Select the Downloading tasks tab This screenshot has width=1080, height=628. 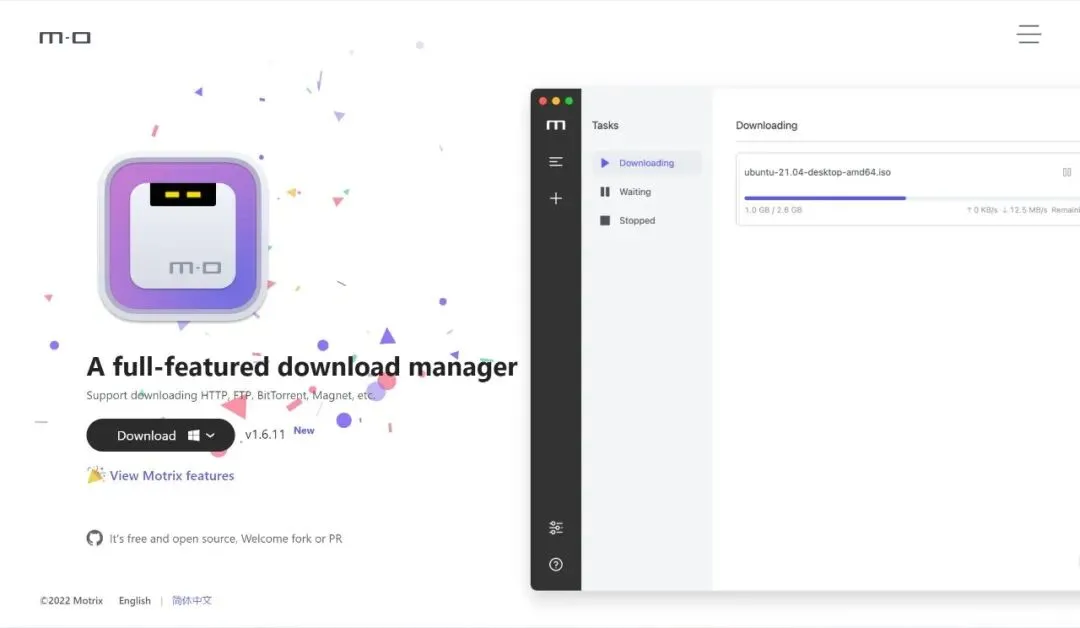(646, 163)
